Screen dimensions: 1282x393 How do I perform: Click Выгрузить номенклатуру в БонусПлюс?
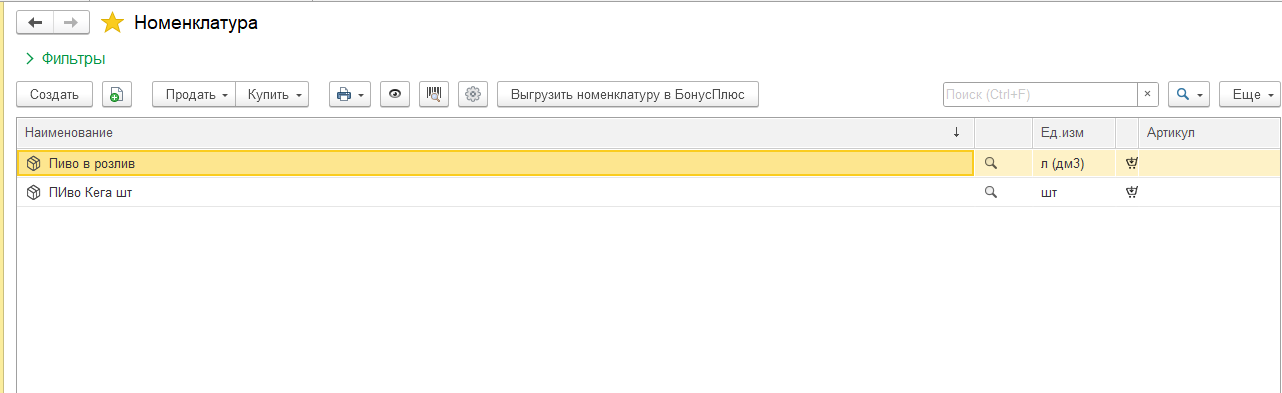[x=628, y=94]
